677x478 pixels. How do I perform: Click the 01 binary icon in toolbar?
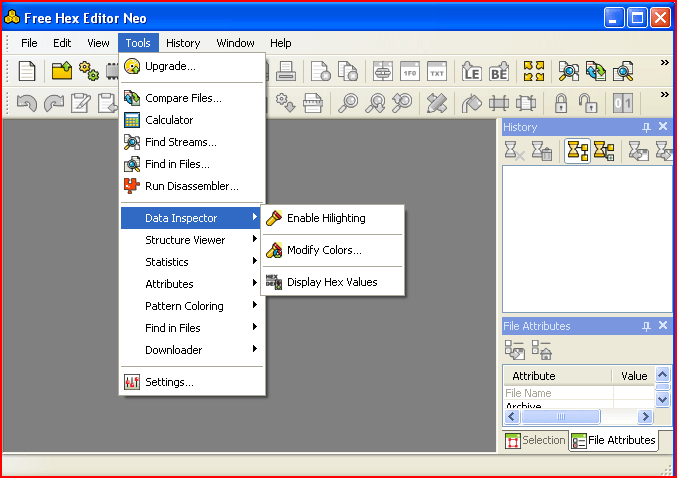pos(623,103)
